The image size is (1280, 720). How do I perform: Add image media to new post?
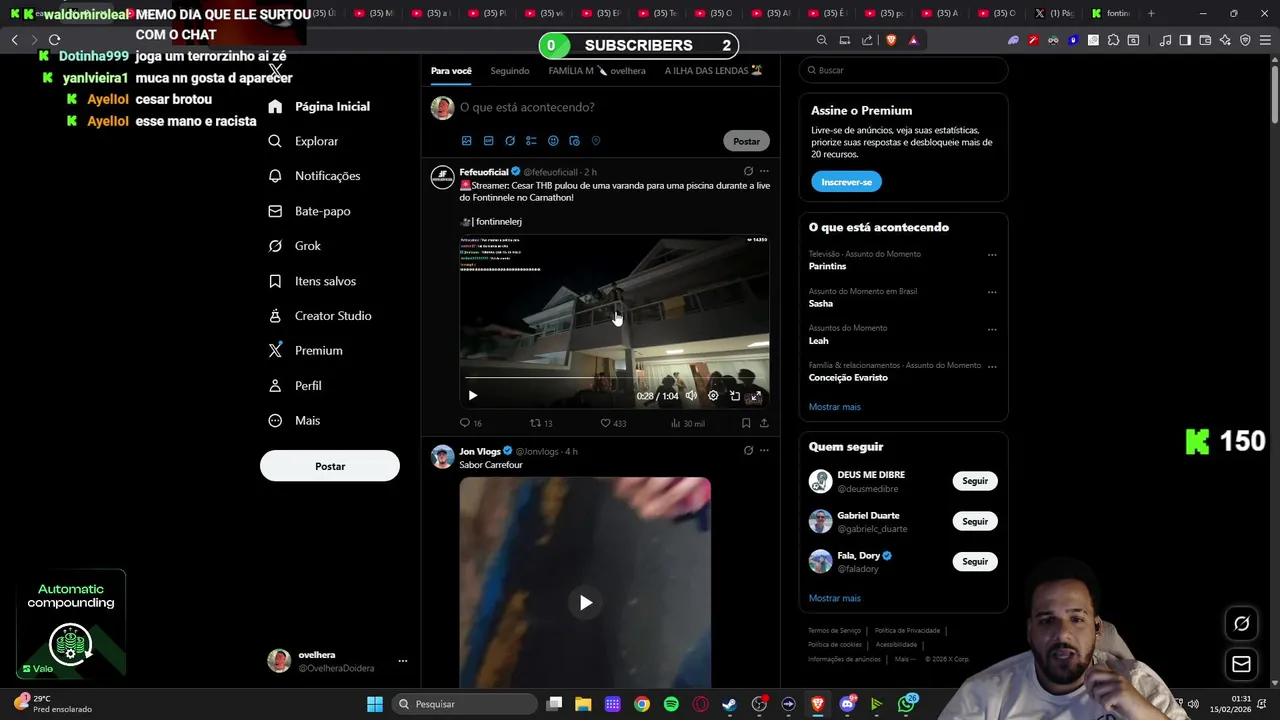(466, 141)
